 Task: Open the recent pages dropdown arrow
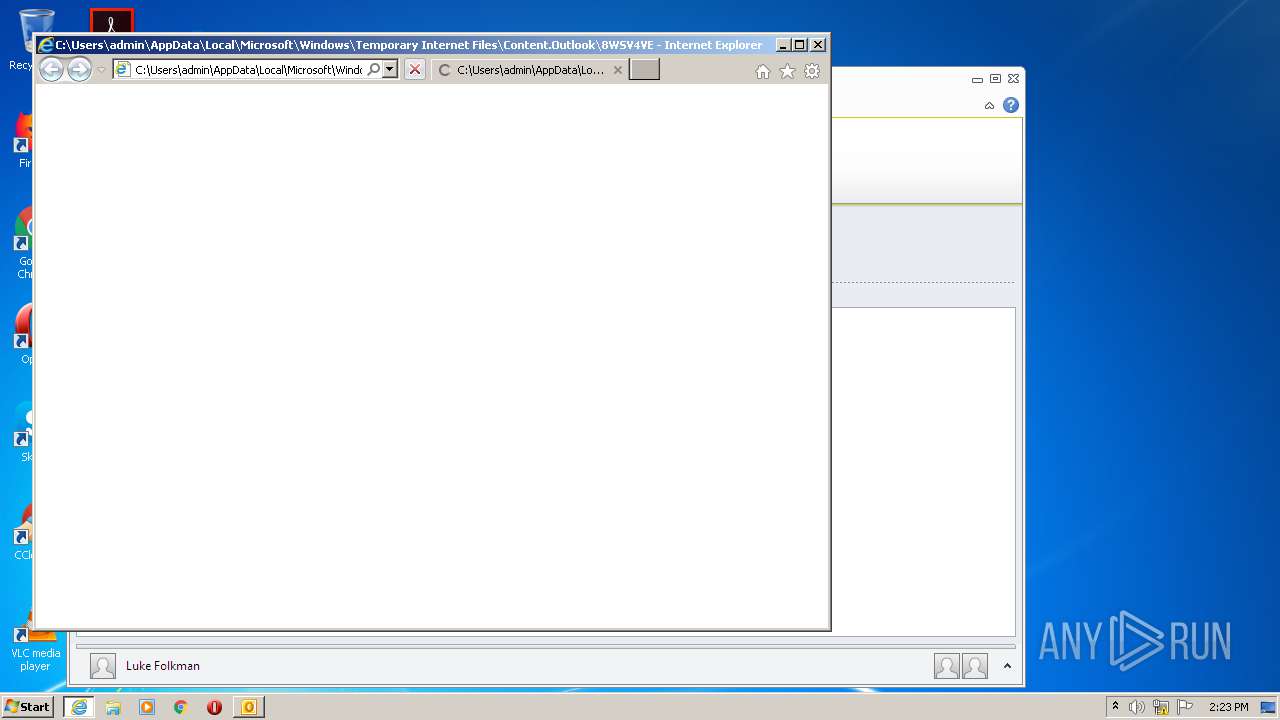101,70
